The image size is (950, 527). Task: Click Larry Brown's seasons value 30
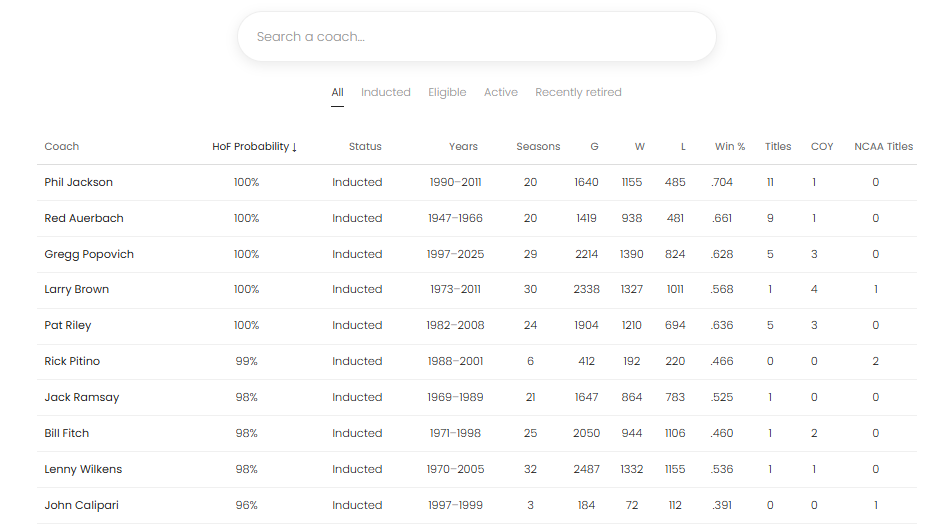[x=530, y=290]
